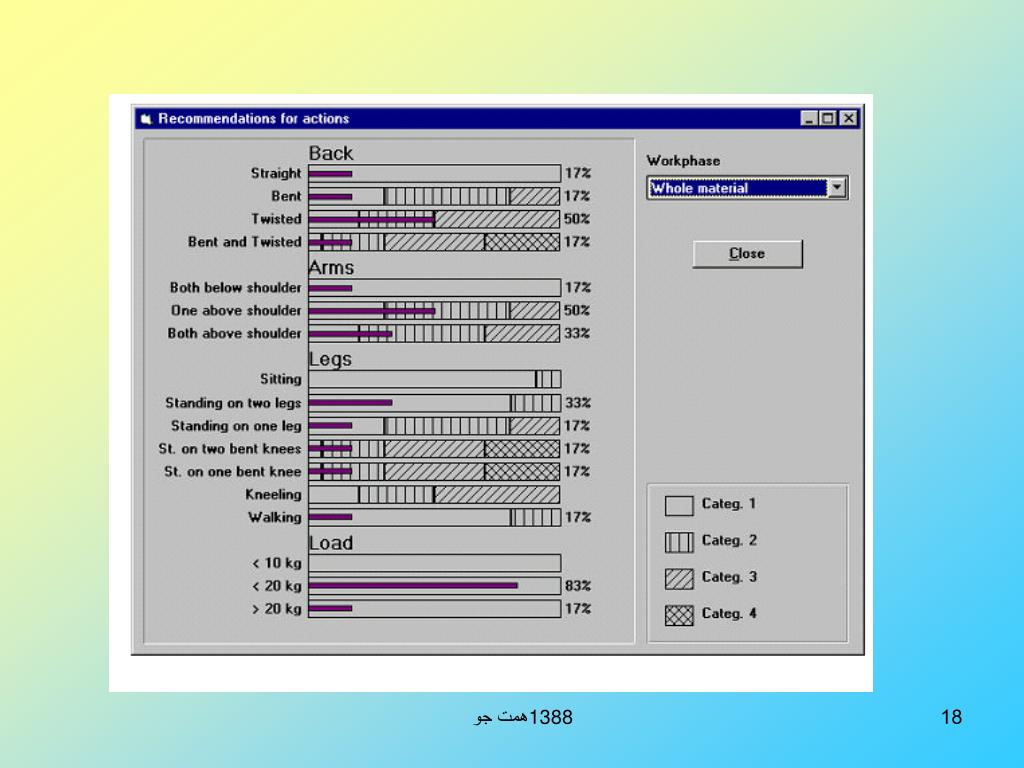
Task: Minimize the Recommendations for actions window
Action: 808,118
